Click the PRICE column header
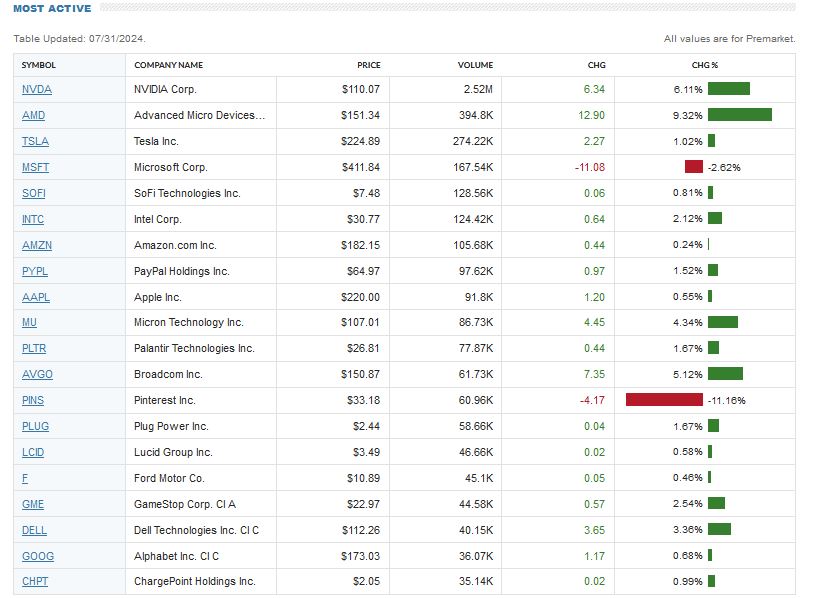The image size is (838, 598). click(368, 65)
